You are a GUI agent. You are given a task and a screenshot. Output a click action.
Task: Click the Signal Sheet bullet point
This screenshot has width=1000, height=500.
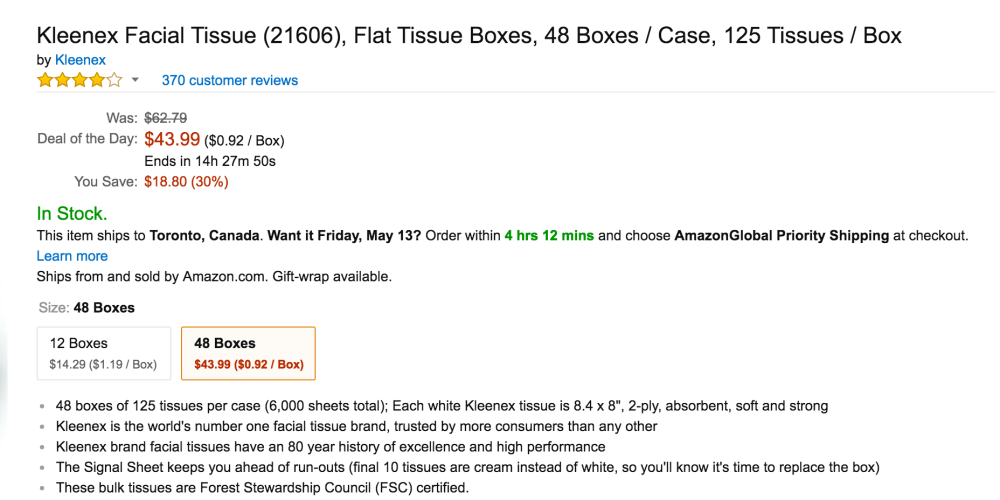click(467, 467)
